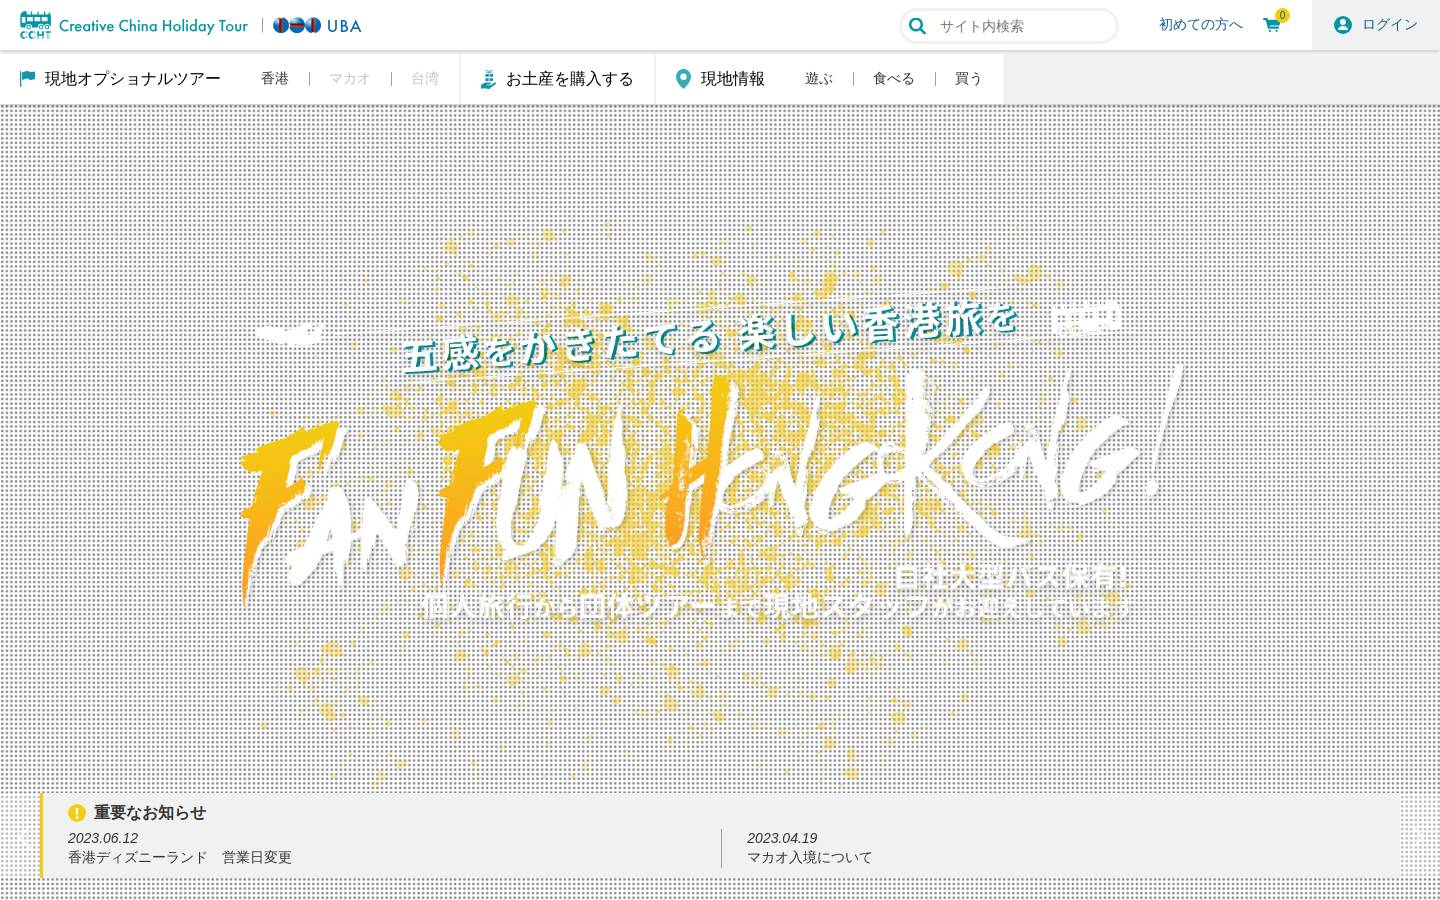The image size is (1440, 900).
Task: Open the 現地情報 menu
Action: 732,78
